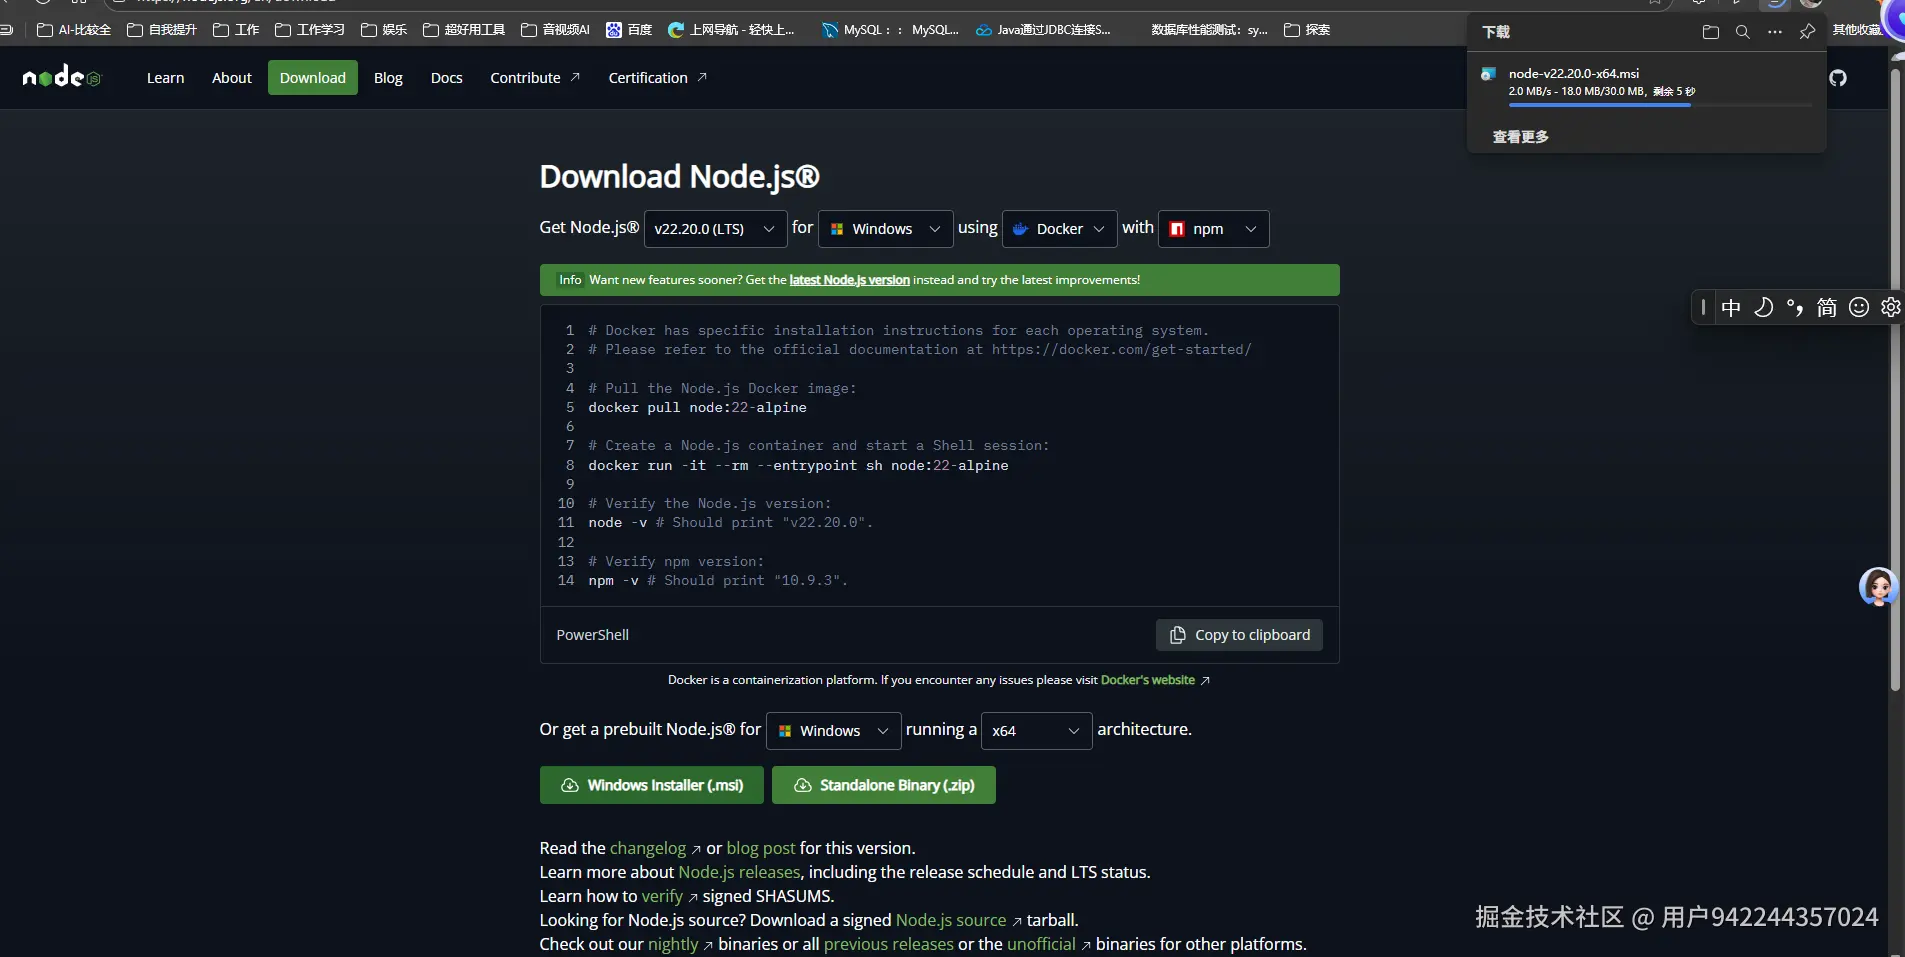
Task: Open the MySQL bookmark
Action: (x=890, y=30)
